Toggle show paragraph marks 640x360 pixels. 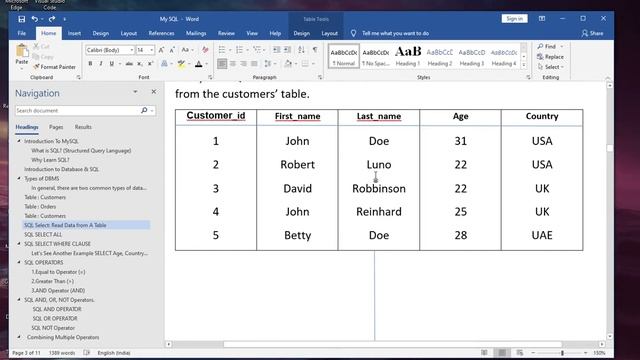click(315, 50)
